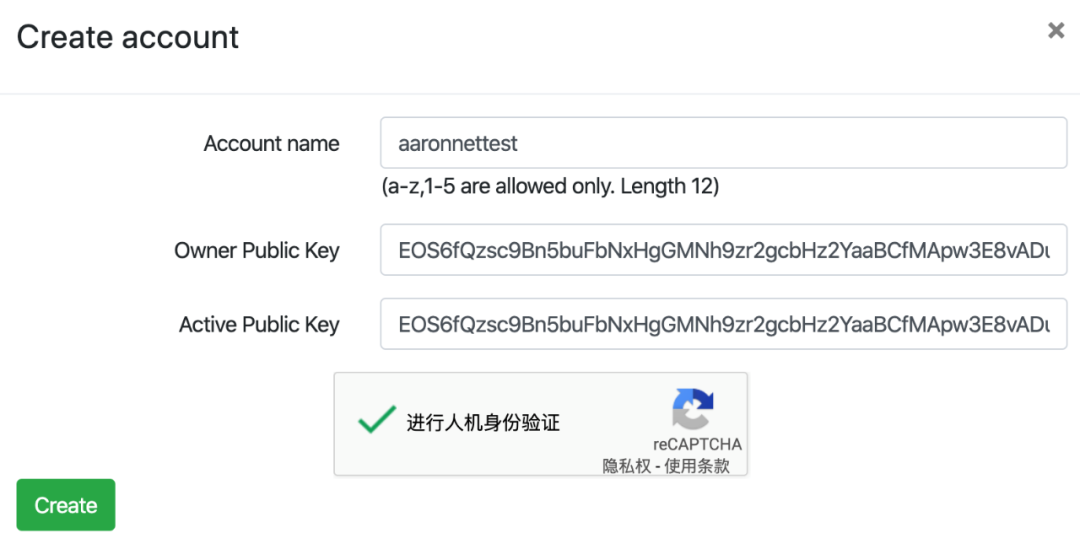
Task: Click the Account name label
Action: point(271,144)
